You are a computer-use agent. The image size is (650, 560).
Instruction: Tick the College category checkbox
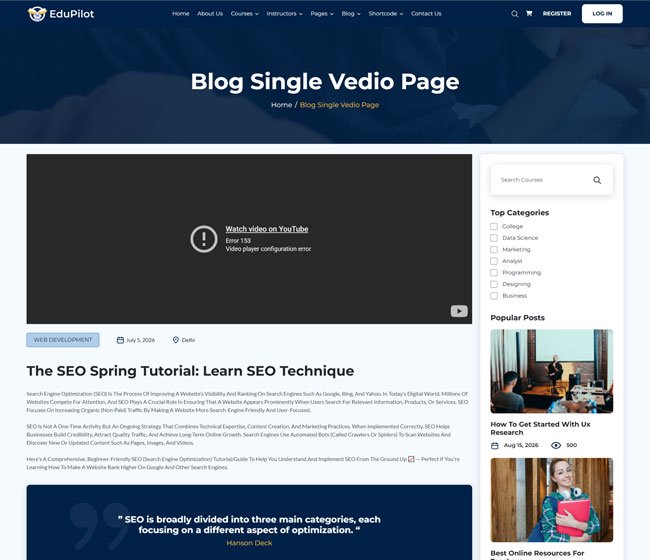(494, 226)
